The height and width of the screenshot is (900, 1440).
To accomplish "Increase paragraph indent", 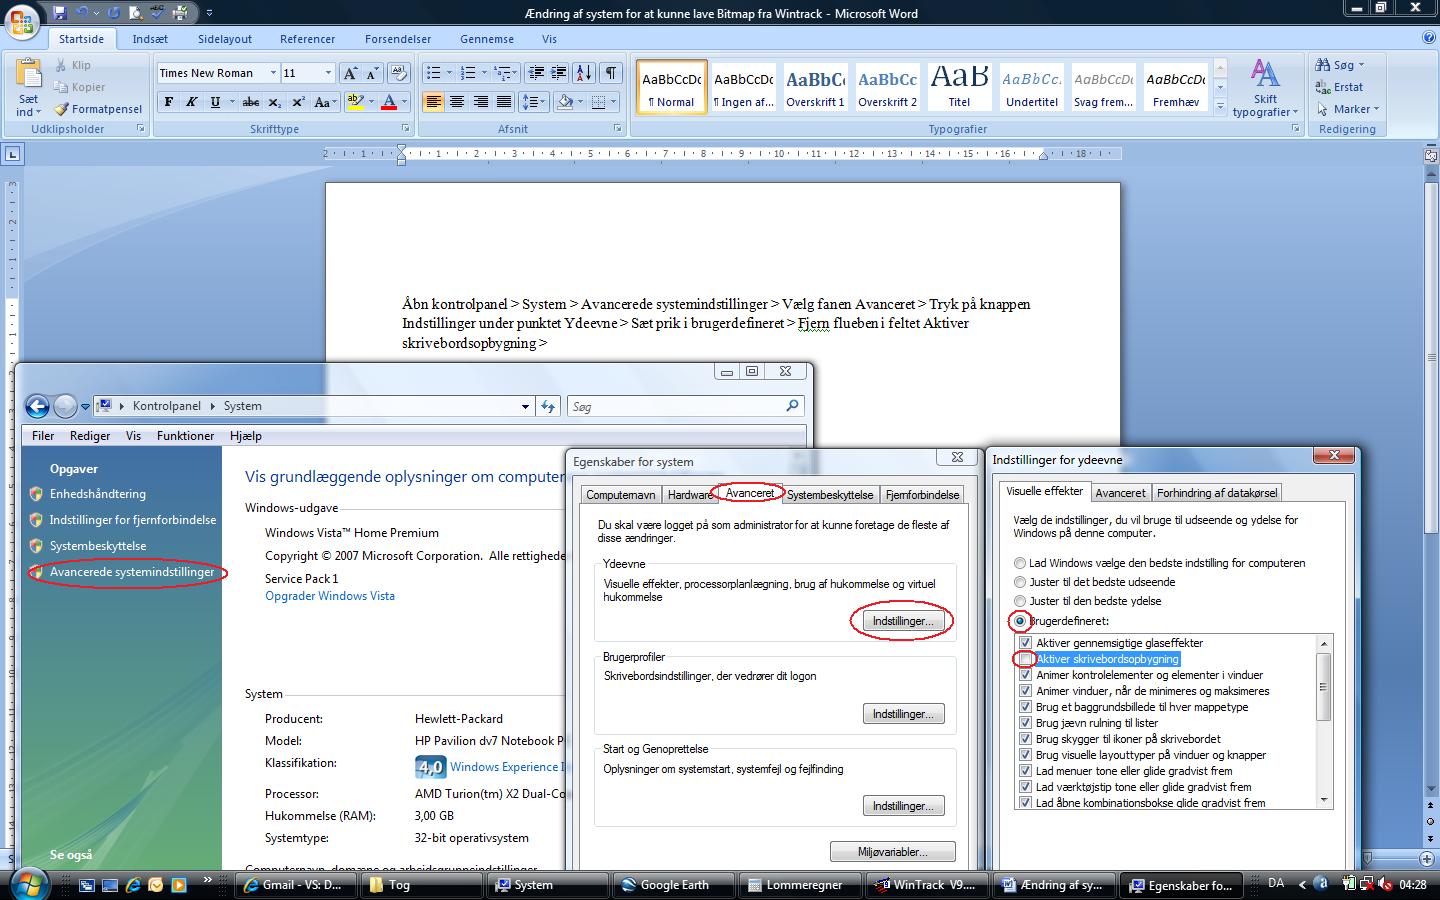I will [559, 73].
